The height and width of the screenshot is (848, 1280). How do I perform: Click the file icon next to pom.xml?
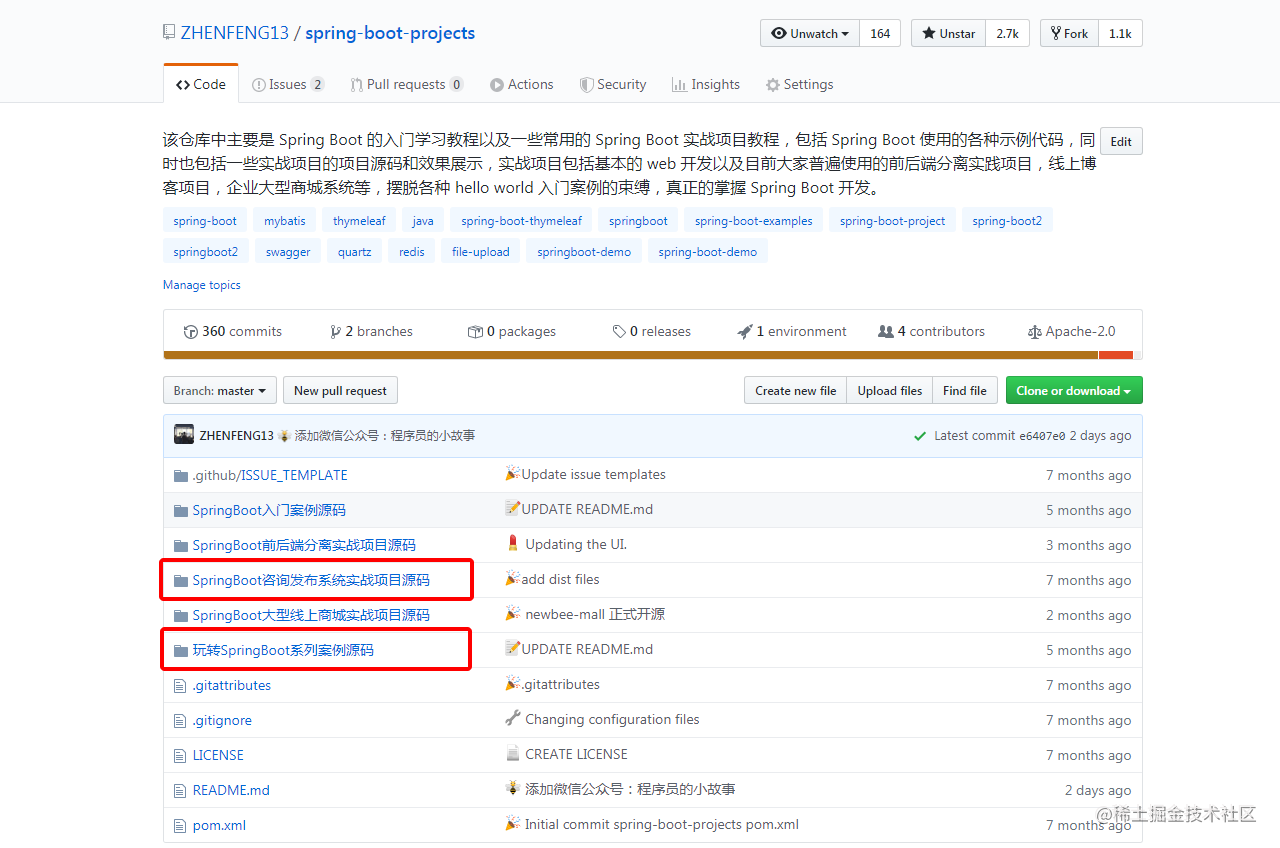point(180,825)
